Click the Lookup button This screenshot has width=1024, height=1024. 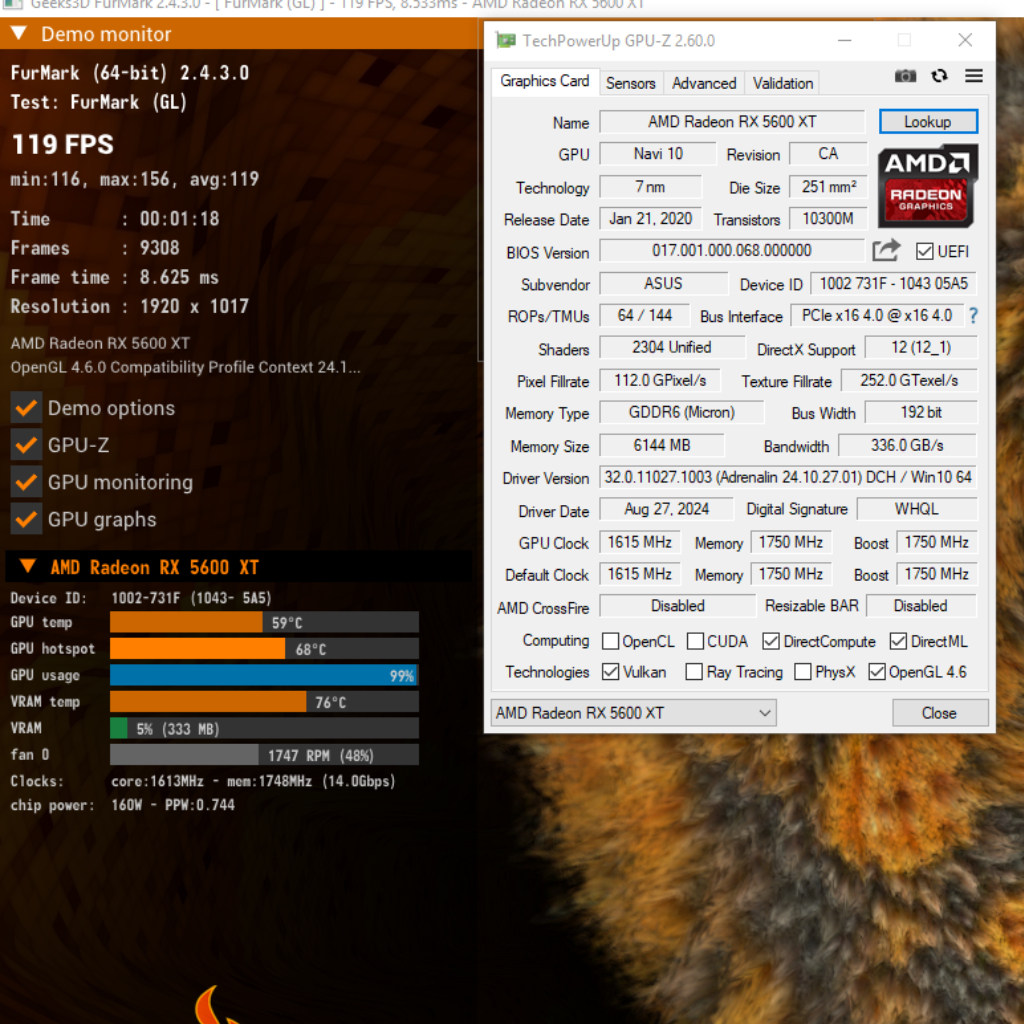927,122
